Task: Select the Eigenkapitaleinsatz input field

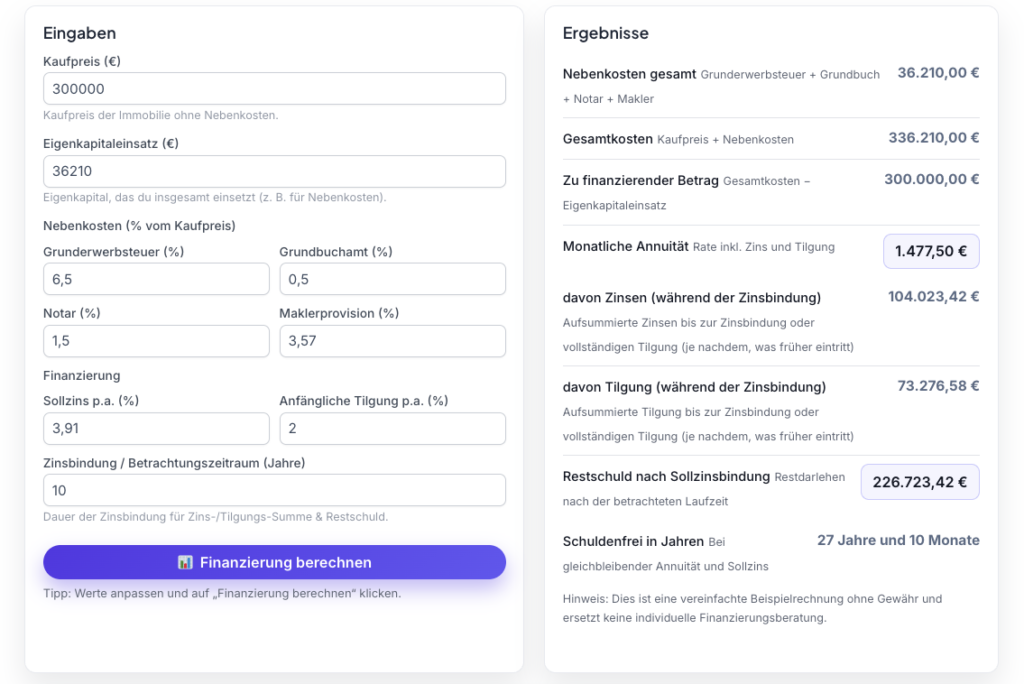Action: coord(274,171)
